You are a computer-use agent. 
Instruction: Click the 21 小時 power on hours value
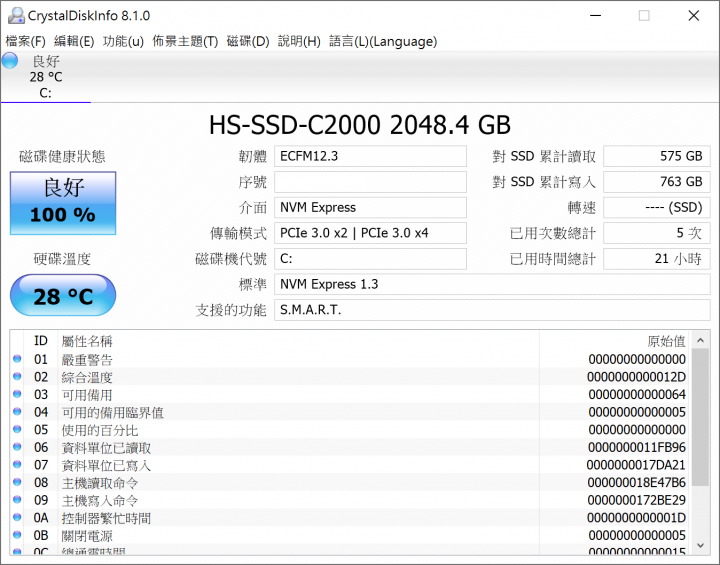pyautogui.click(x=657, y=259)
